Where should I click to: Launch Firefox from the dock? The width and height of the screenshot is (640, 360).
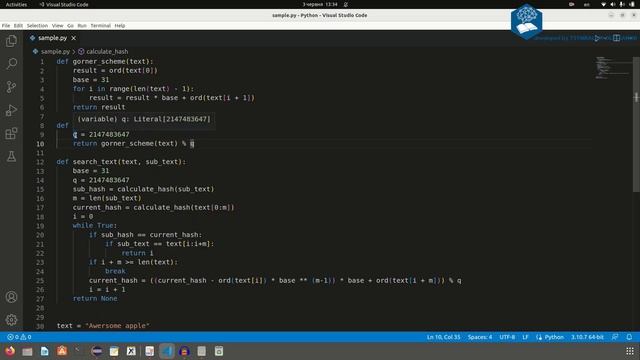coord(10,351)
